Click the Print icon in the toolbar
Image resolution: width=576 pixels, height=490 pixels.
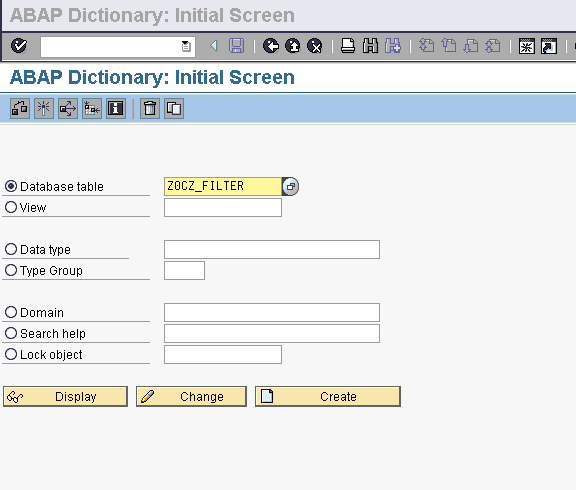point(348,46)
